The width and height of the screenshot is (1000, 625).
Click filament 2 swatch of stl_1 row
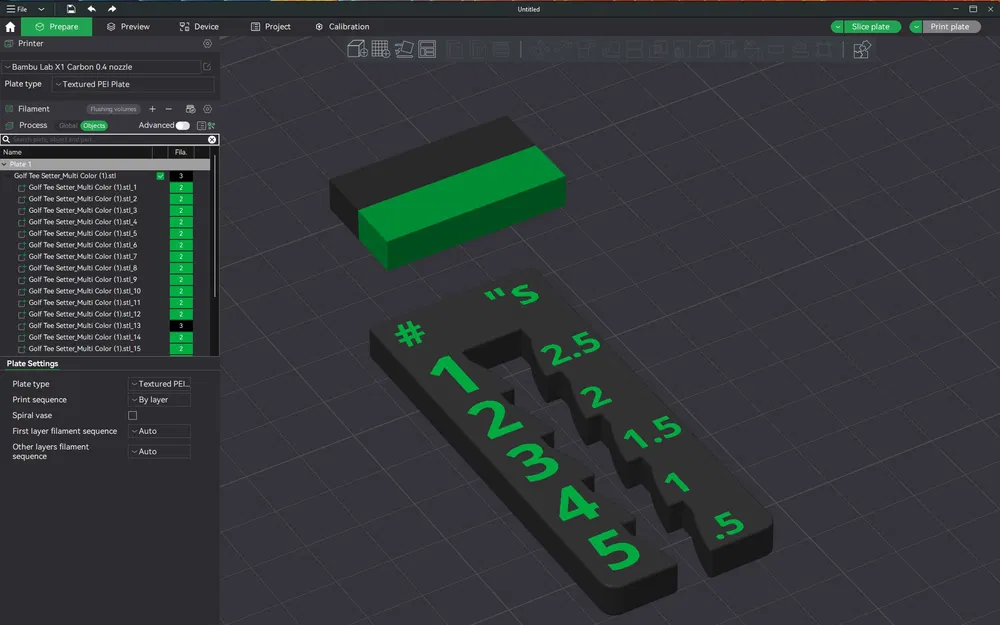181,188
